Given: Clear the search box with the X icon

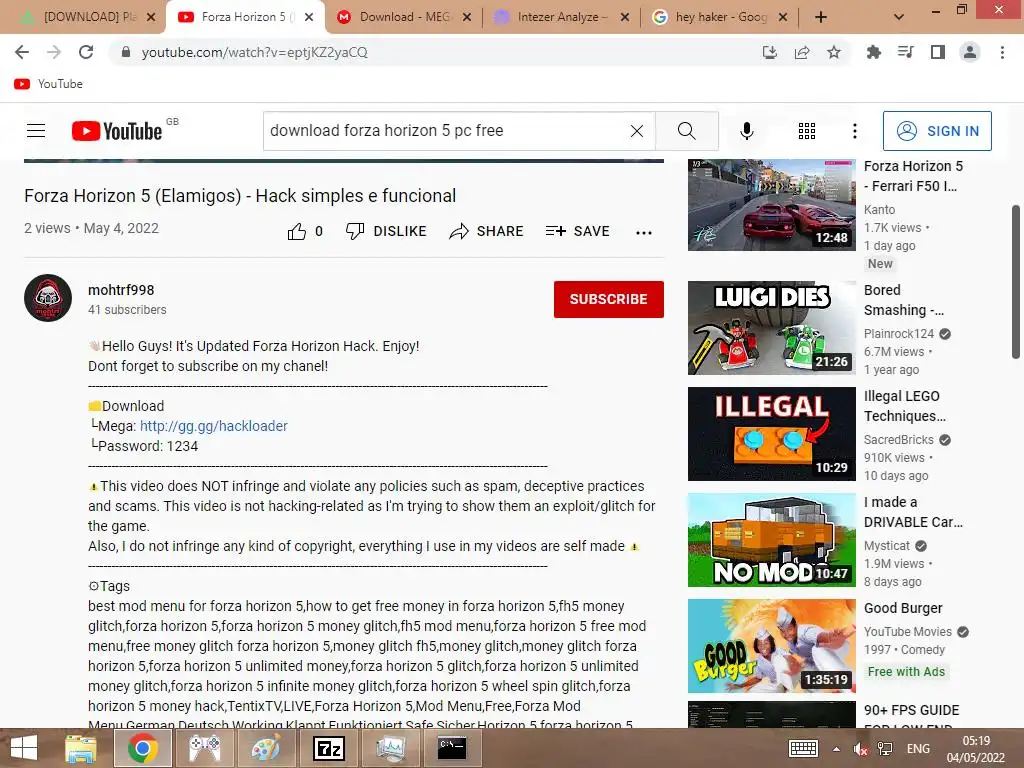Looking at the screenshot, I should click(637, 131).
